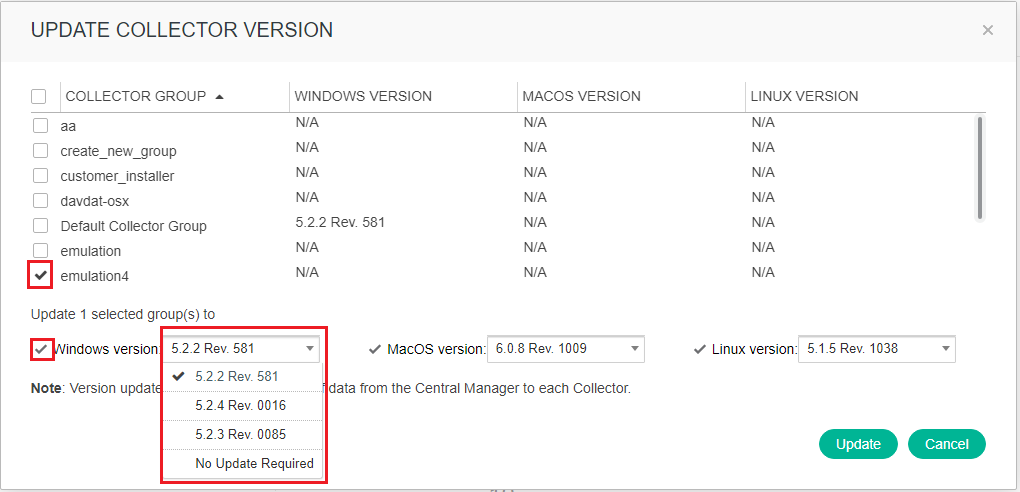
Task: Enable the davdat-osx group checkbox
Action: pyautogui.click(x=40, y=201)
